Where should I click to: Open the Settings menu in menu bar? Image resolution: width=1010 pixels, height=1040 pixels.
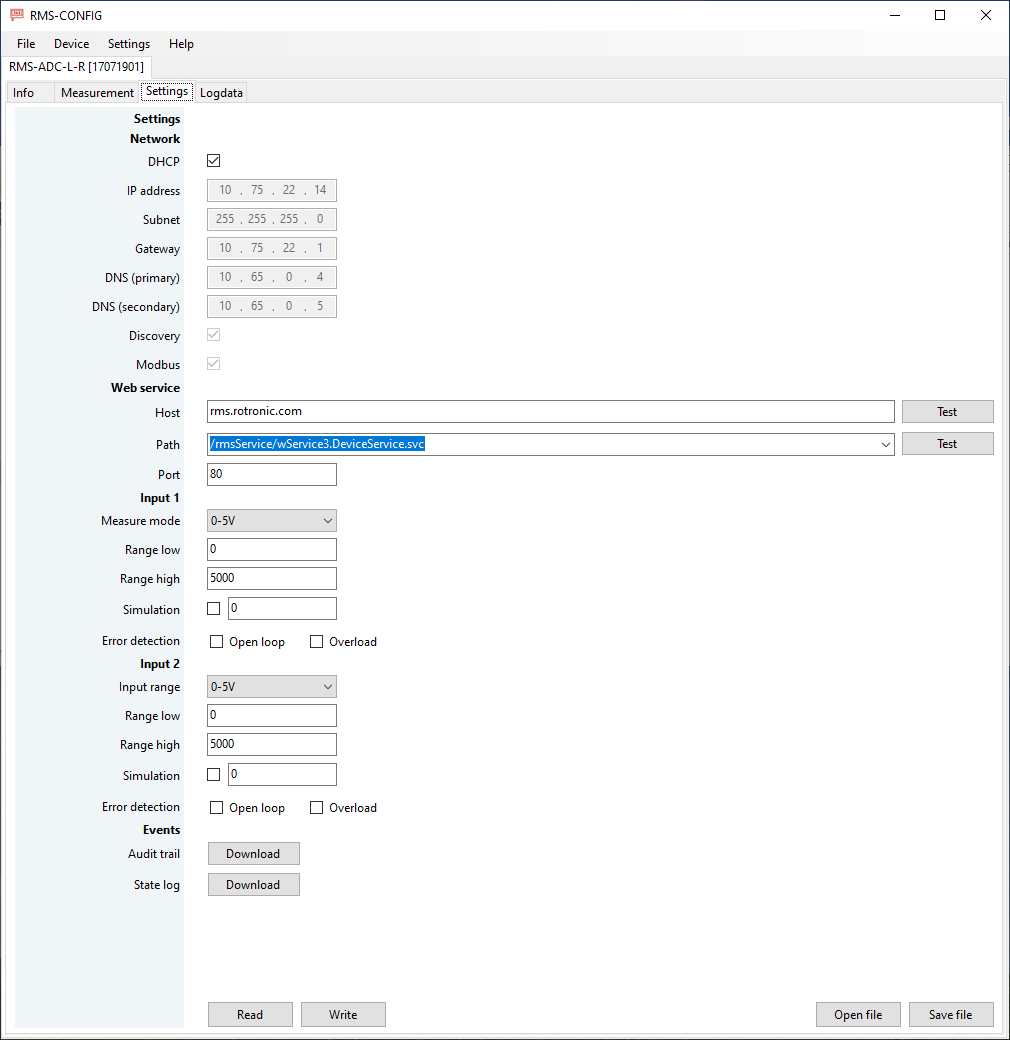coord(129,44)
